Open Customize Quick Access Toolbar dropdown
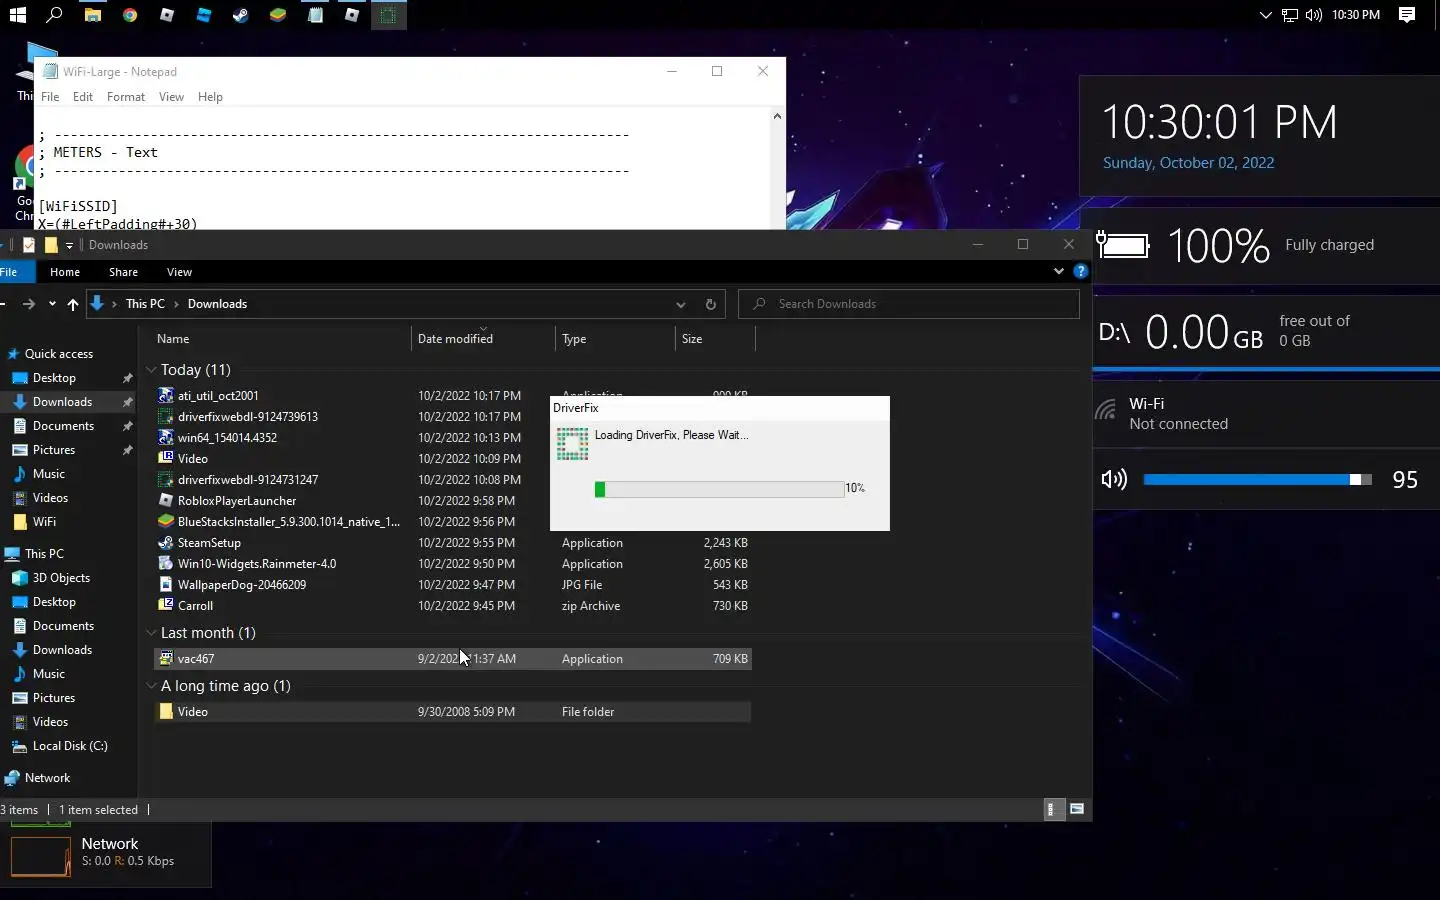Viewport: 1440px width, 900px height. point(69,245)
